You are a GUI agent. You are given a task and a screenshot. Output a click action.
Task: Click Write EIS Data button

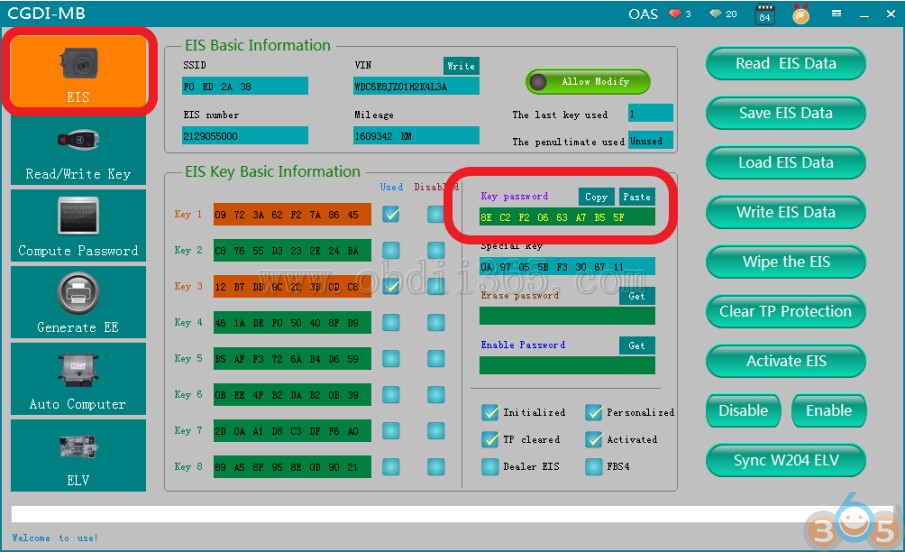pyautogui.click(x=786, y=212)
